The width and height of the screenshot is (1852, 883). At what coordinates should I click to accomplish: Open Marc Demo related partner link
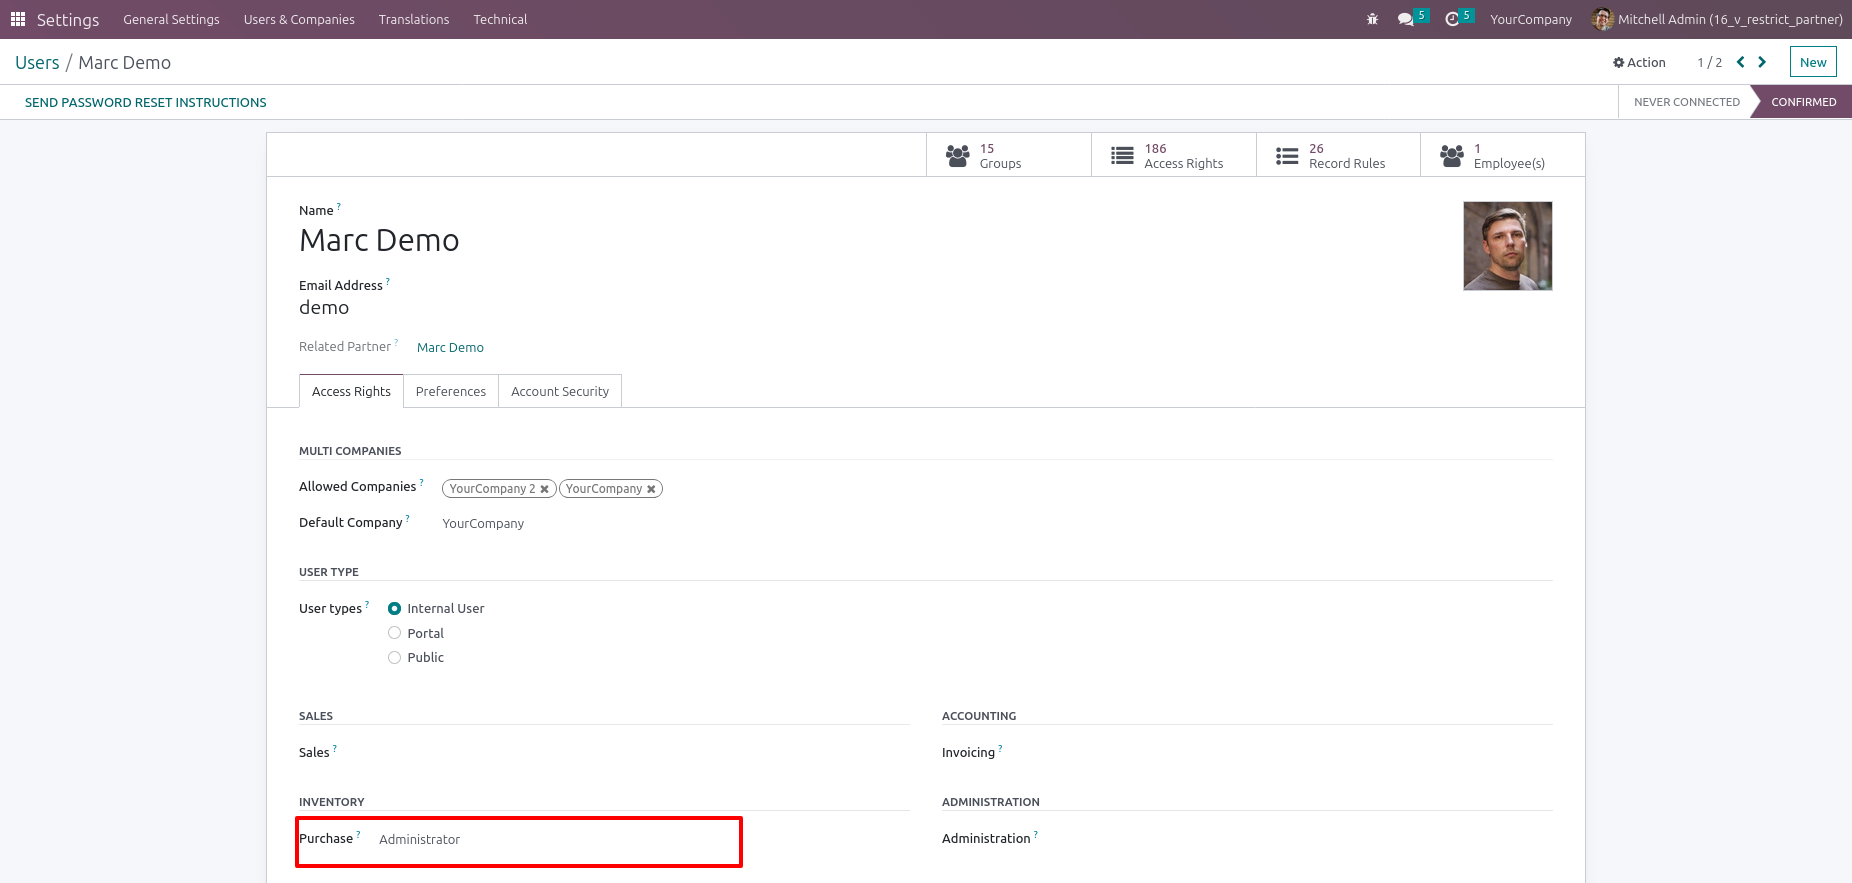(x=450, y=347)
